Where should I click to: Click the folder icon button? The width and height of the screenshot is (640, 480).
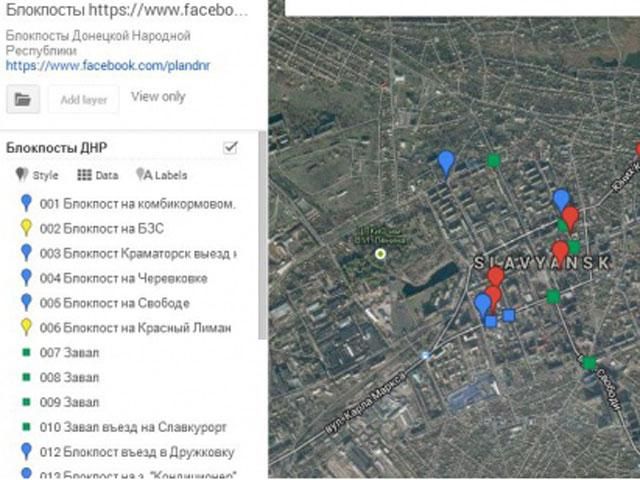pyautogui.click(x=22, y=99)
